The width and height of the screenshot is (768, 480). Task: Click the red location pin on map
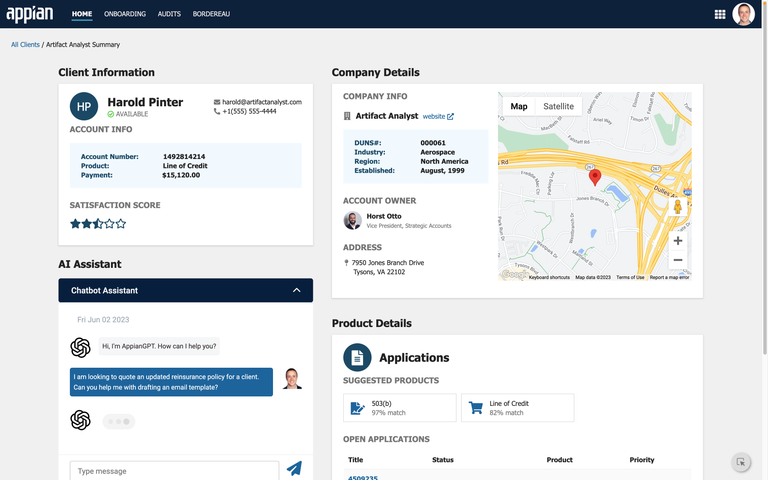coord(595,177)
